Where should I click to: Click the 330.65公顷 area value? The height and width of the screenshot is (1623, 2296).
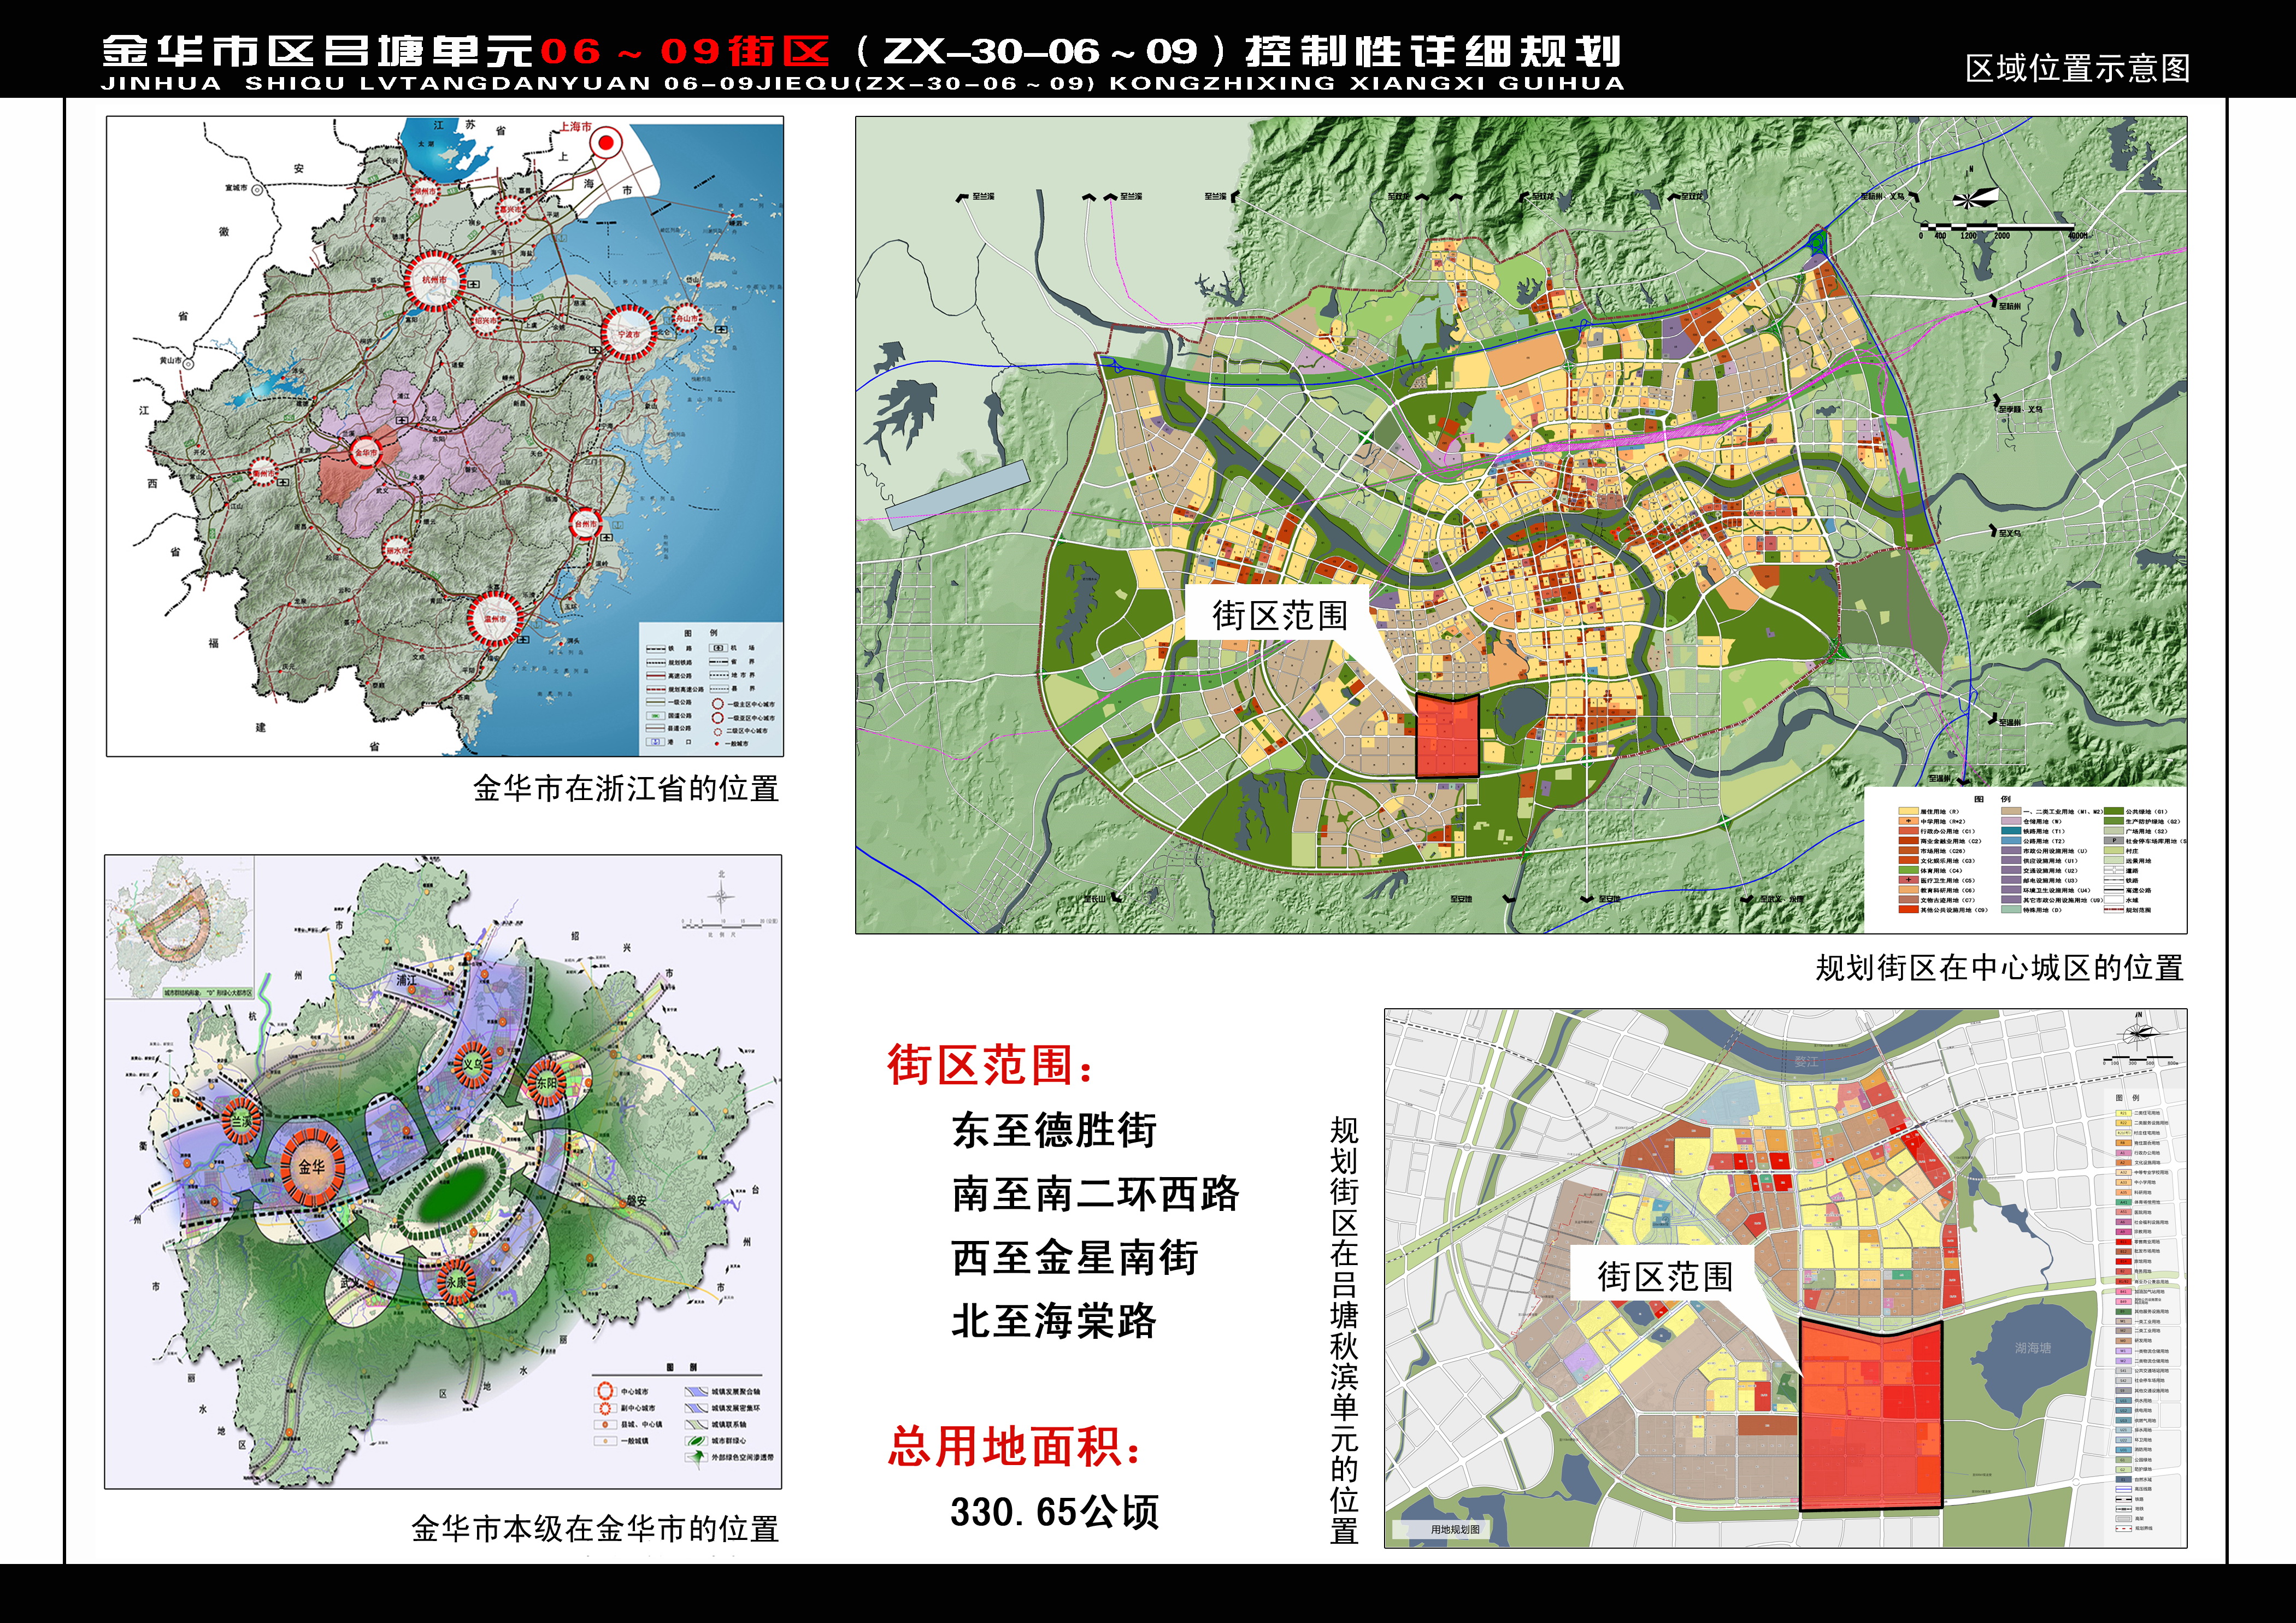click(1055, 1511)
